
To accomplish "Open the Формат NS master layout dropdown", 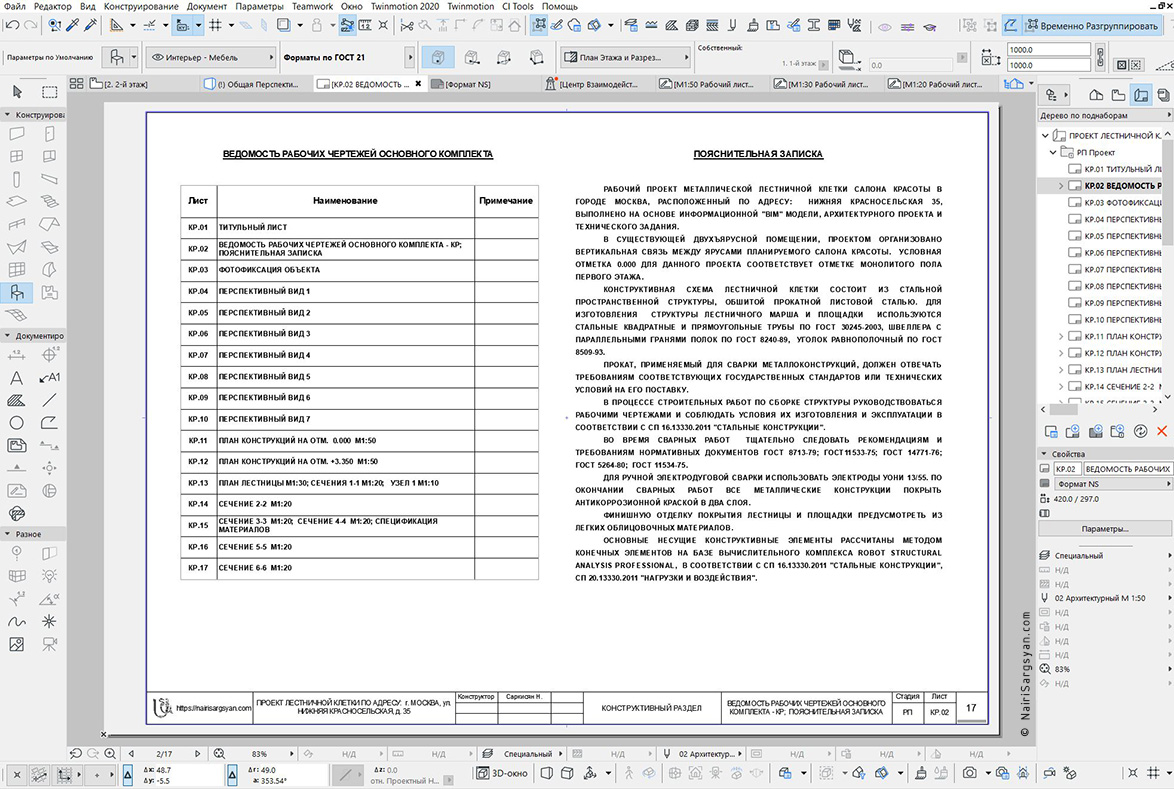I will [x=1113, y=484].
